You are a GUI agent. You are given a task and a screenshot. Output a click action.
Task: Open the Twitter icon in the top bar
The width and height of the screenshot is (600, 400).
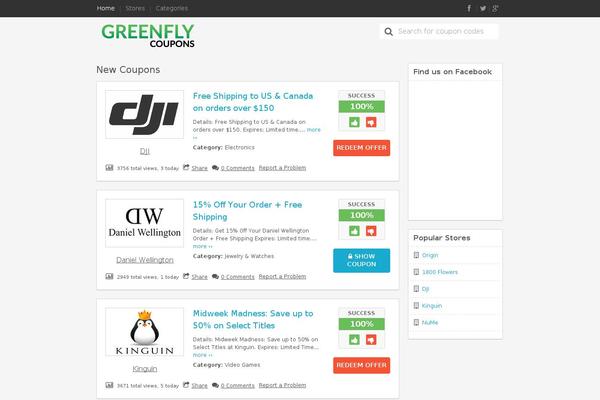pyautogui.click(x=483, y=8)
